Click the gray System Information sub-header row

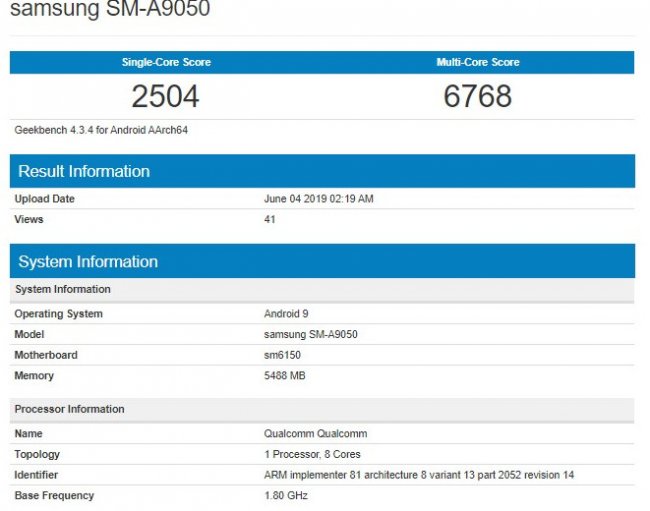(x=63, y=289)
